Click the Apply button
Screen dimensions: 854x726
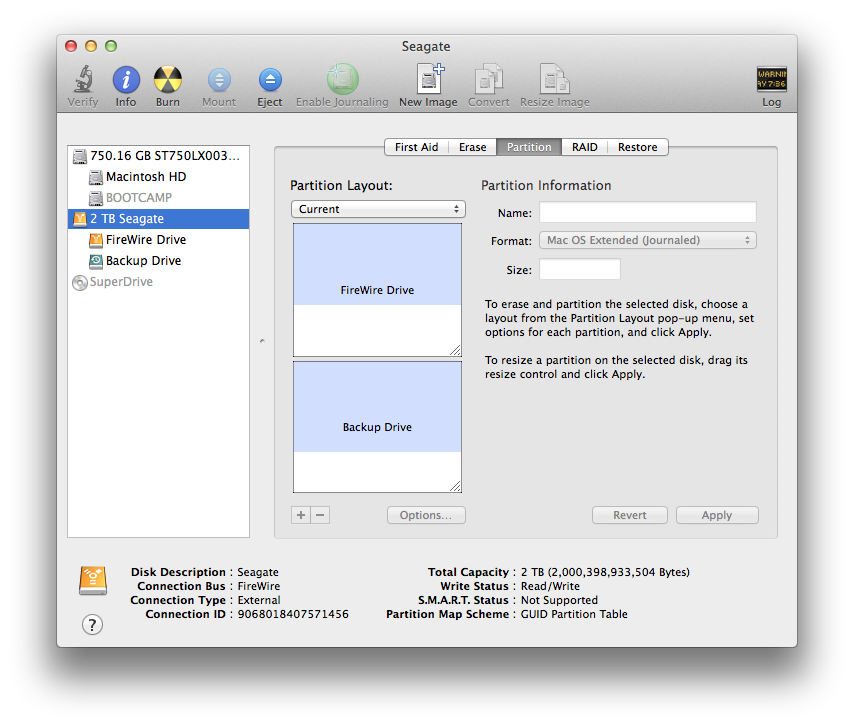pos(717,515)
